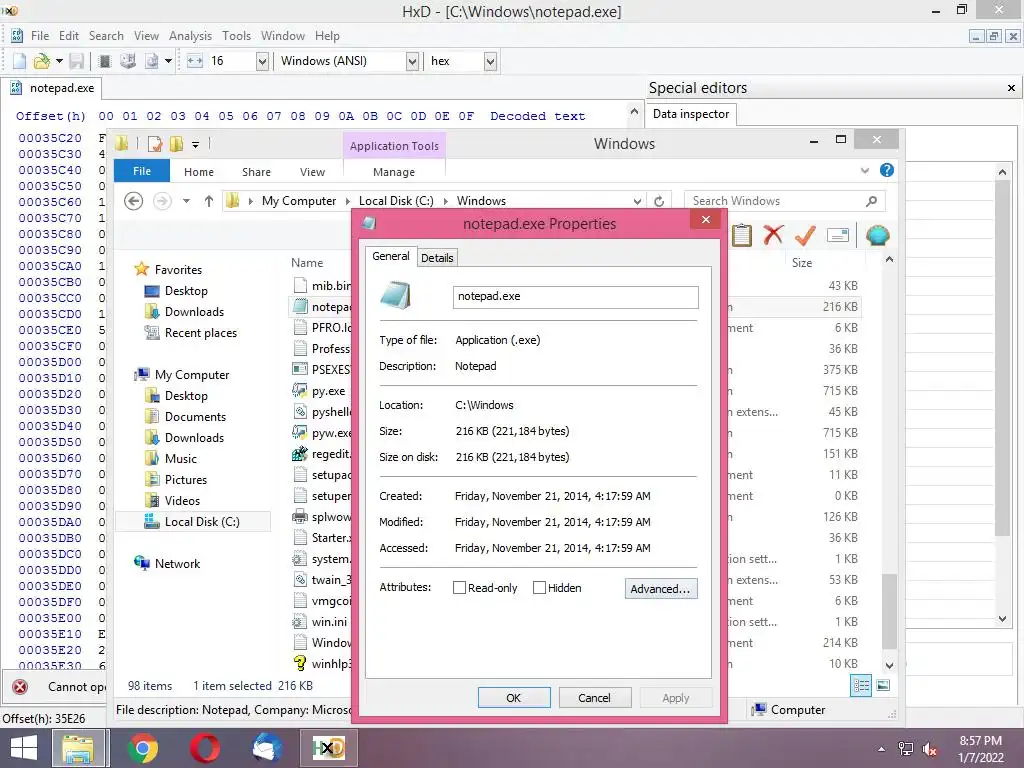Click the New file icon in HxD toolbar
The height and width of the screenshot is (768, 1024).
19,61
